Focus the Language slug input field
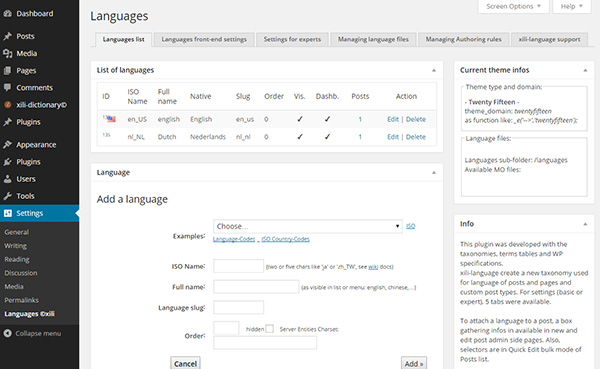600x369 pixels. [x=238, y=307]
